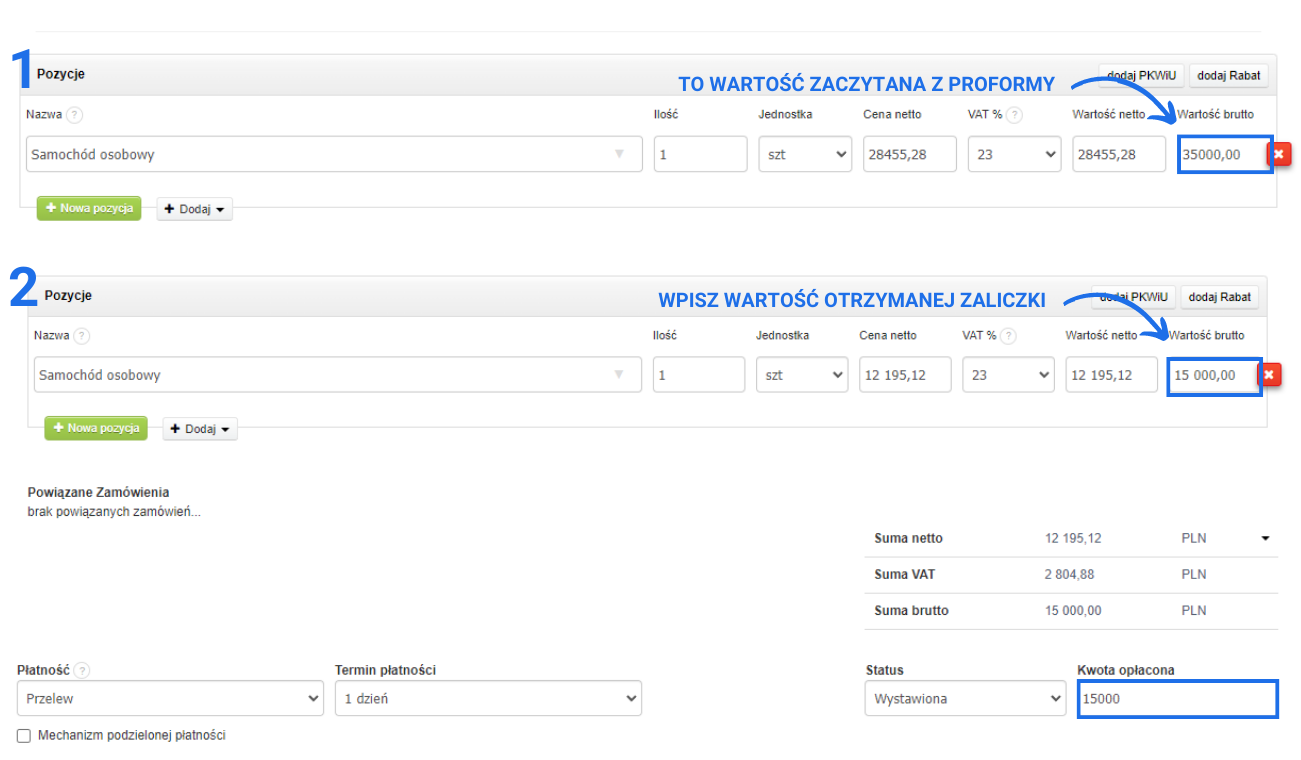Open second Dodaj dropdown button menu
1301x760 pixels.
(x=200, y=429)
